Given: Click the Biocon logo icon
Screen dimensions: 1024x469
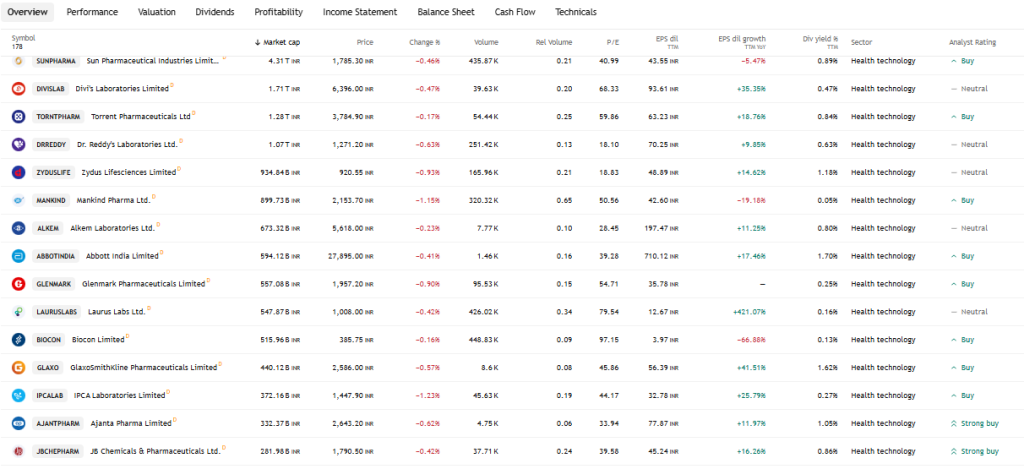Looking at the screenshot, I should pos(18,340).
